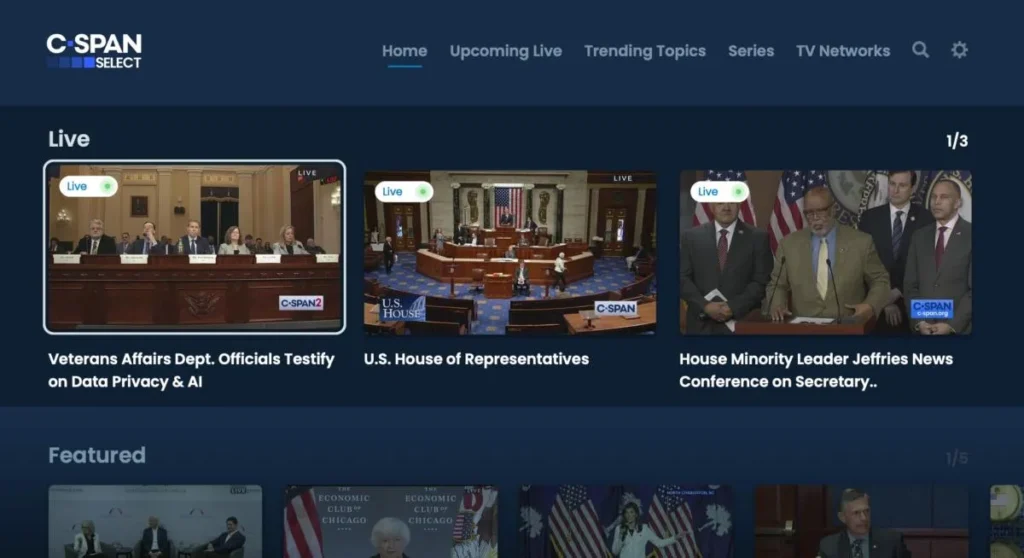1024x558 pixels.
Task: Go to Trending Topics
Action: point(645,51)
